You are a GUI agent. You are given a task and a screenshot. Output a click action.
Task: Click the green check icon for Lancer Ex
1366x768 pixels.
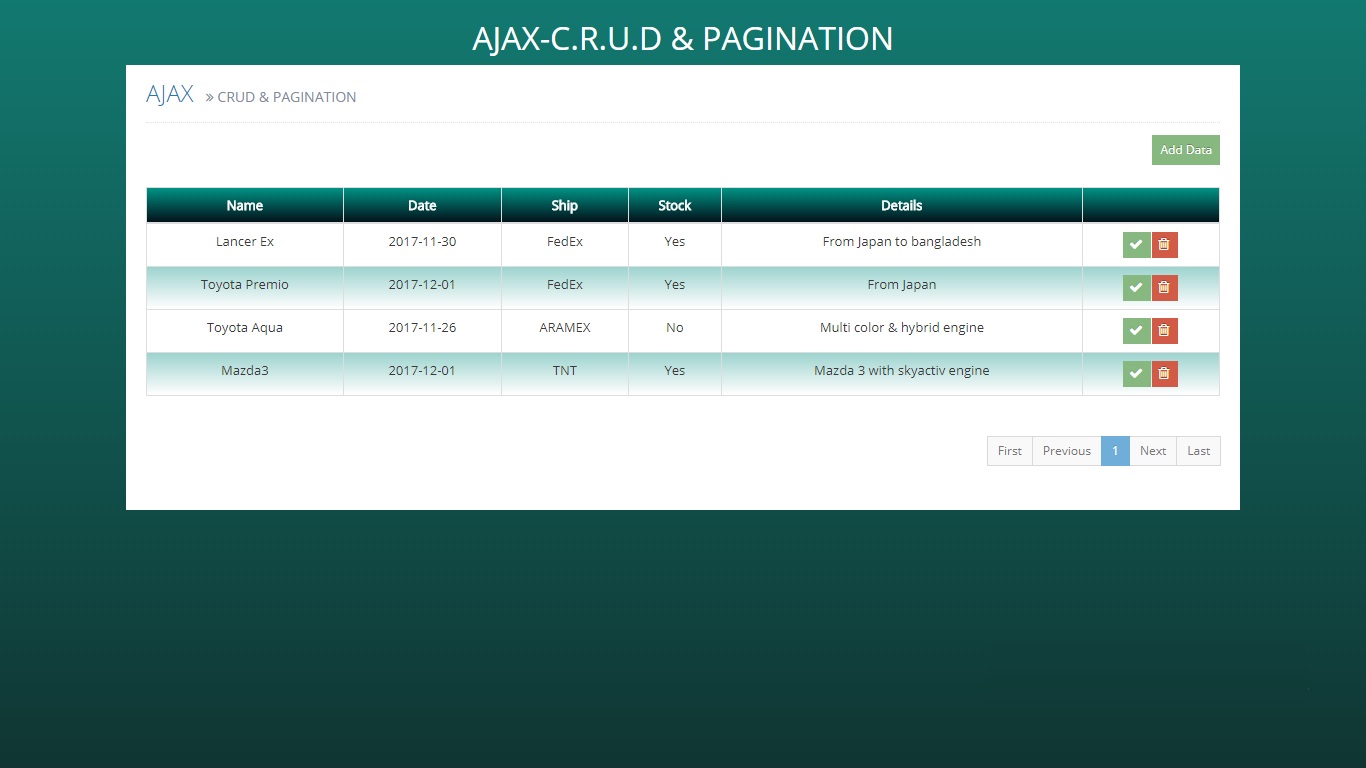click(x=1135, y=244)
